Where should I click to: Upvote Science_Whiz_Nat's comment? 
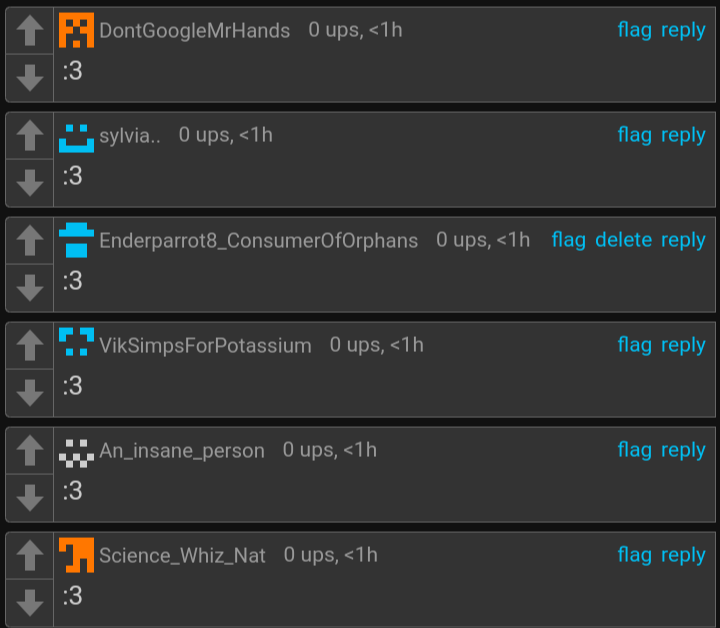pyautogui.click(x=30, y=556)
